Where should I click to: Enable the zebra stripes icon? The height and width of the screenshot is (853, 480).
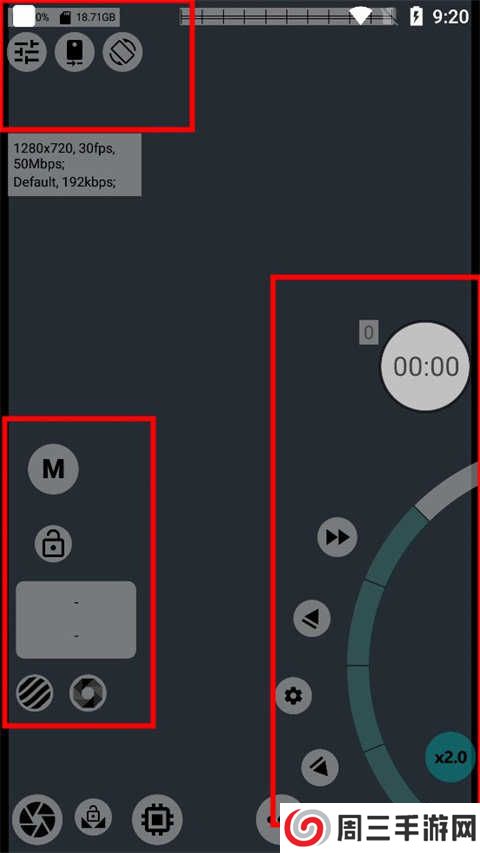[x=35, y=693]
